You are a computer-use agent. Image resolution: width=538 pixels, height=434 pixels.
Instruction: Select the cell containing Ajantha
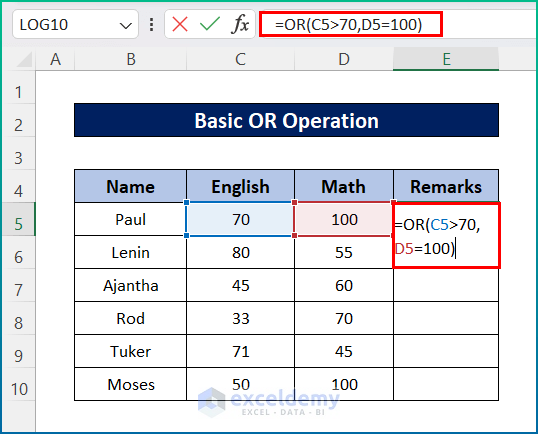coord(130,285)
